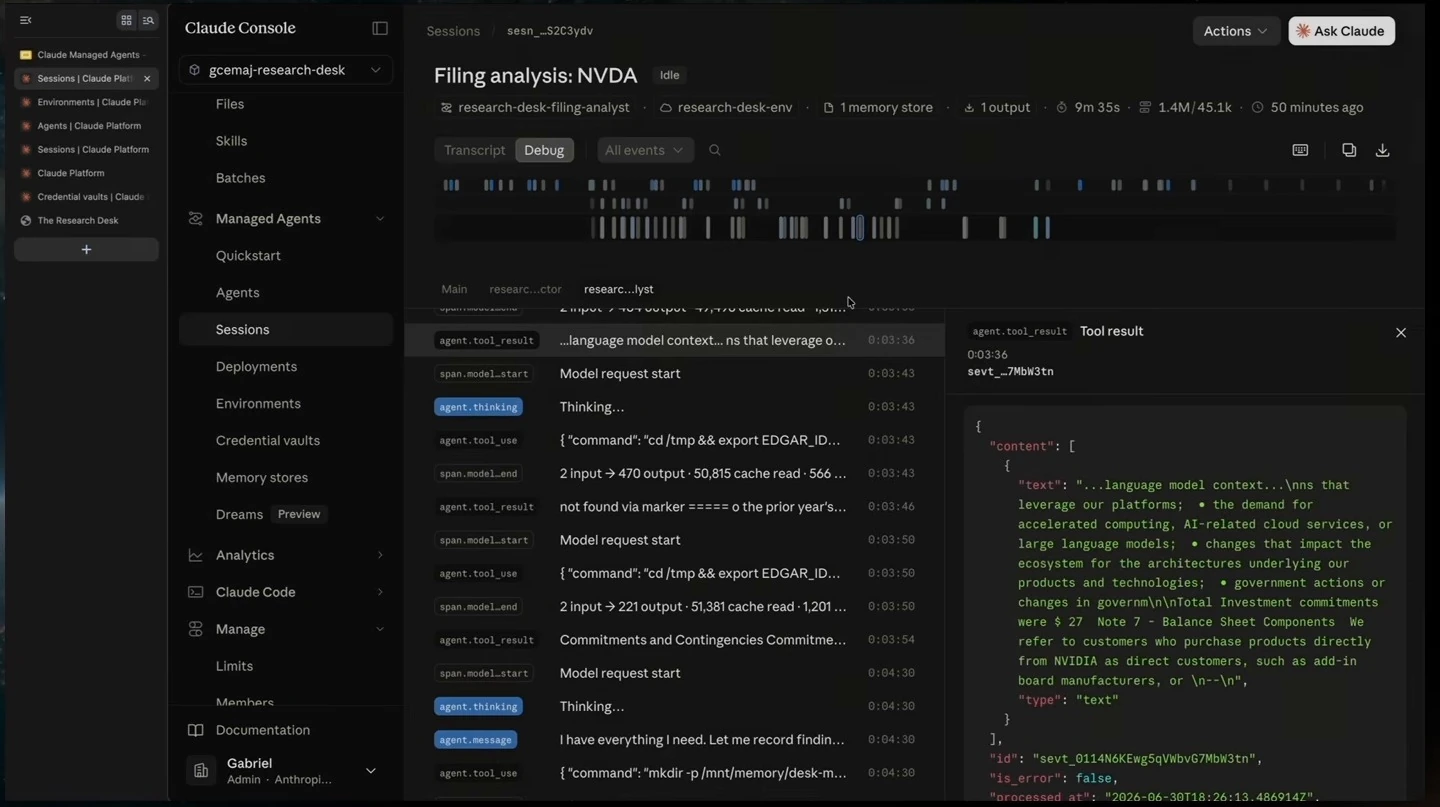Open Memory stores in the sidebar

point(262,477)
